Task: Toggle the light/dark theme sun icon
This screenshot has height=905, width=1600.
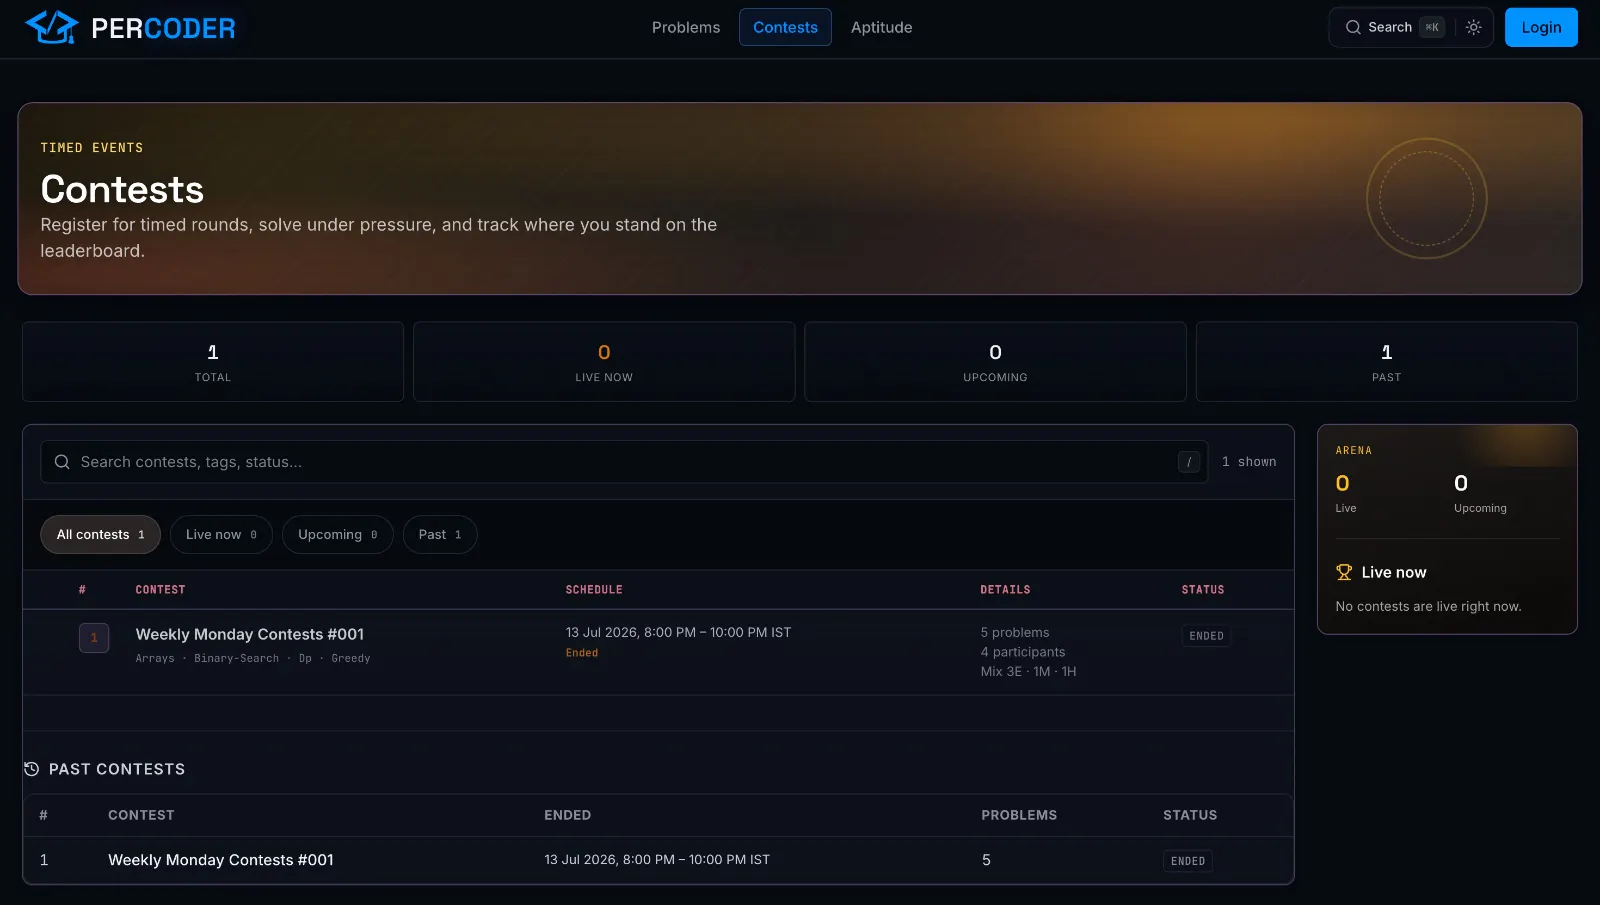Action: click(x=1473, y=27)
